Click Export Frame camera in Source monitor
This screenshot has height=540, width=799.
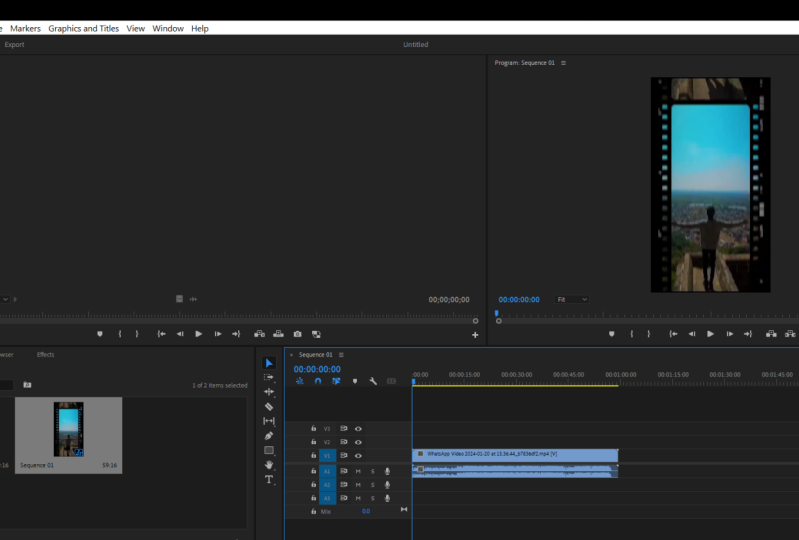click(x=298, y=334)
